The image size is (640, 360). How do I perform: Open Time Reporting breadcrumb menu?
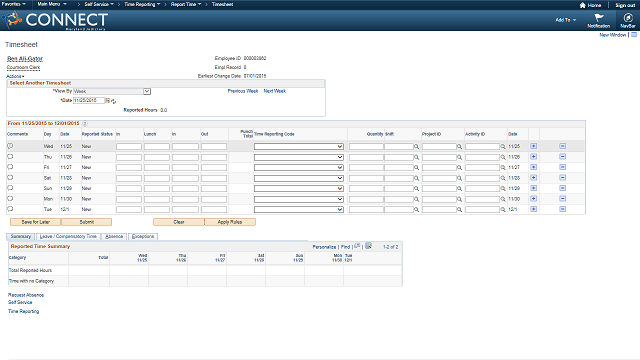142,4
